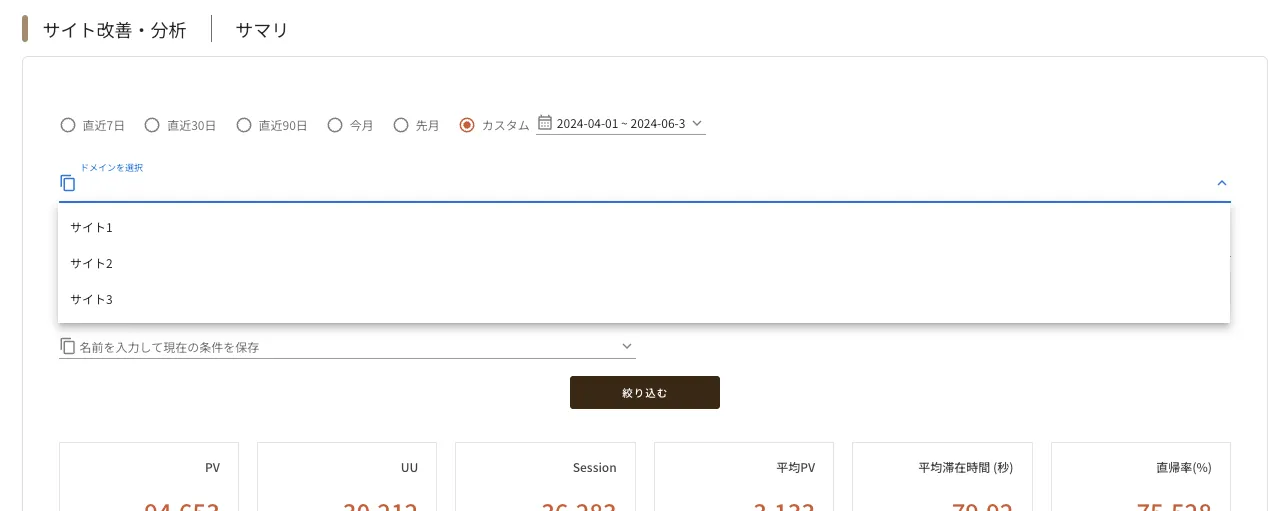Collapse the domain dropdown with up chevron
The height and width of the screenshot is (511, 1280).
[1222, 183]
